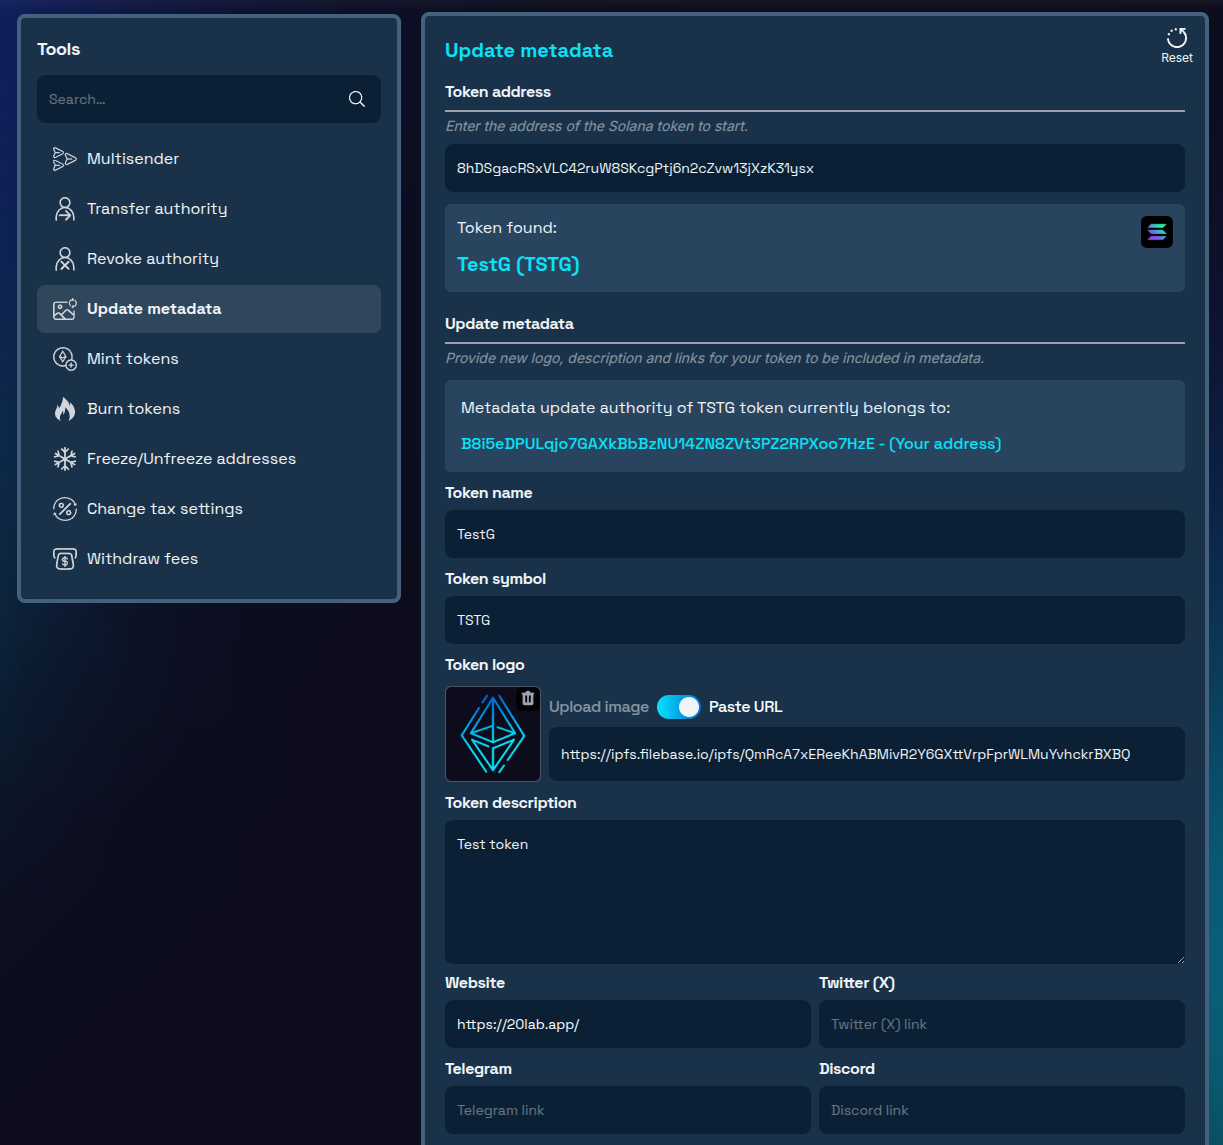The height and width of the screenshot is (1145, 1223).
Task: Click the Revoke authority person icon
Action: click(x=65, y=259)
